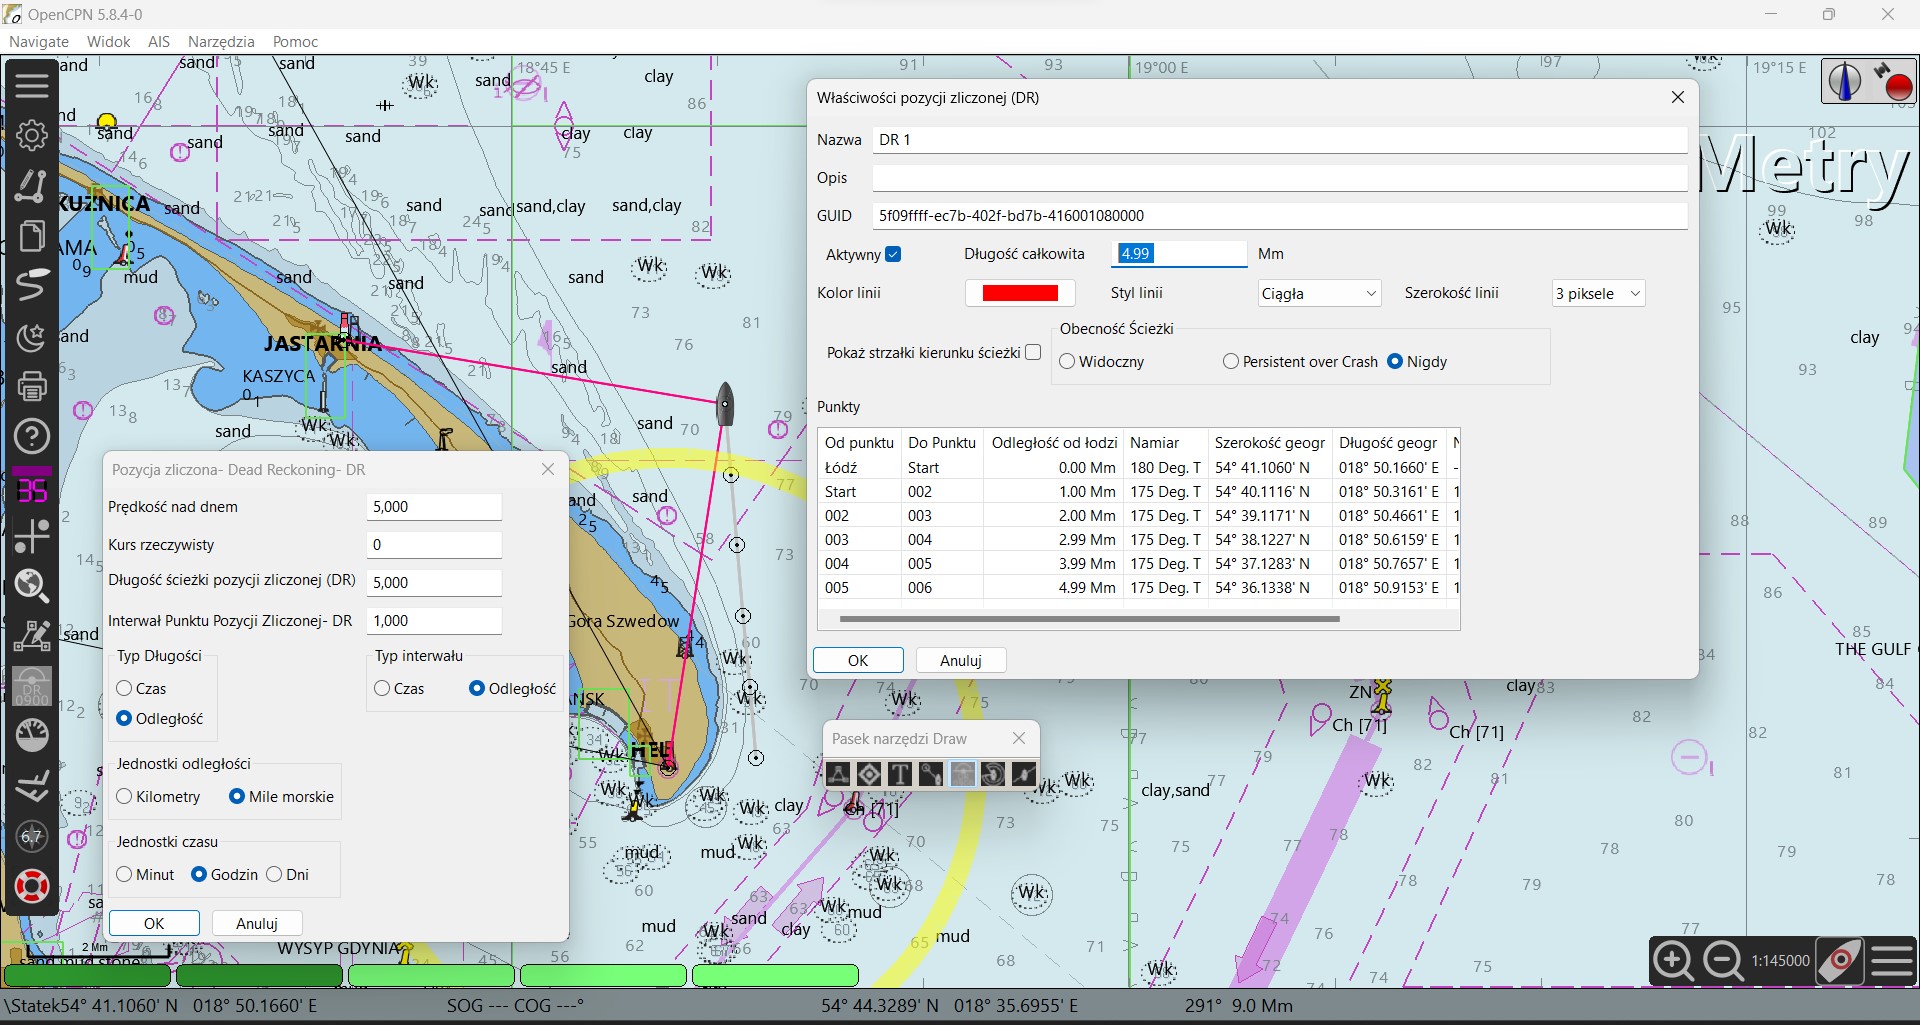Image resolution: width=1920 pixels, height=1025 pixels.
Task: Open the Szerokość linii dropdown showing 3 piksele
Action: pos(1597,294)
